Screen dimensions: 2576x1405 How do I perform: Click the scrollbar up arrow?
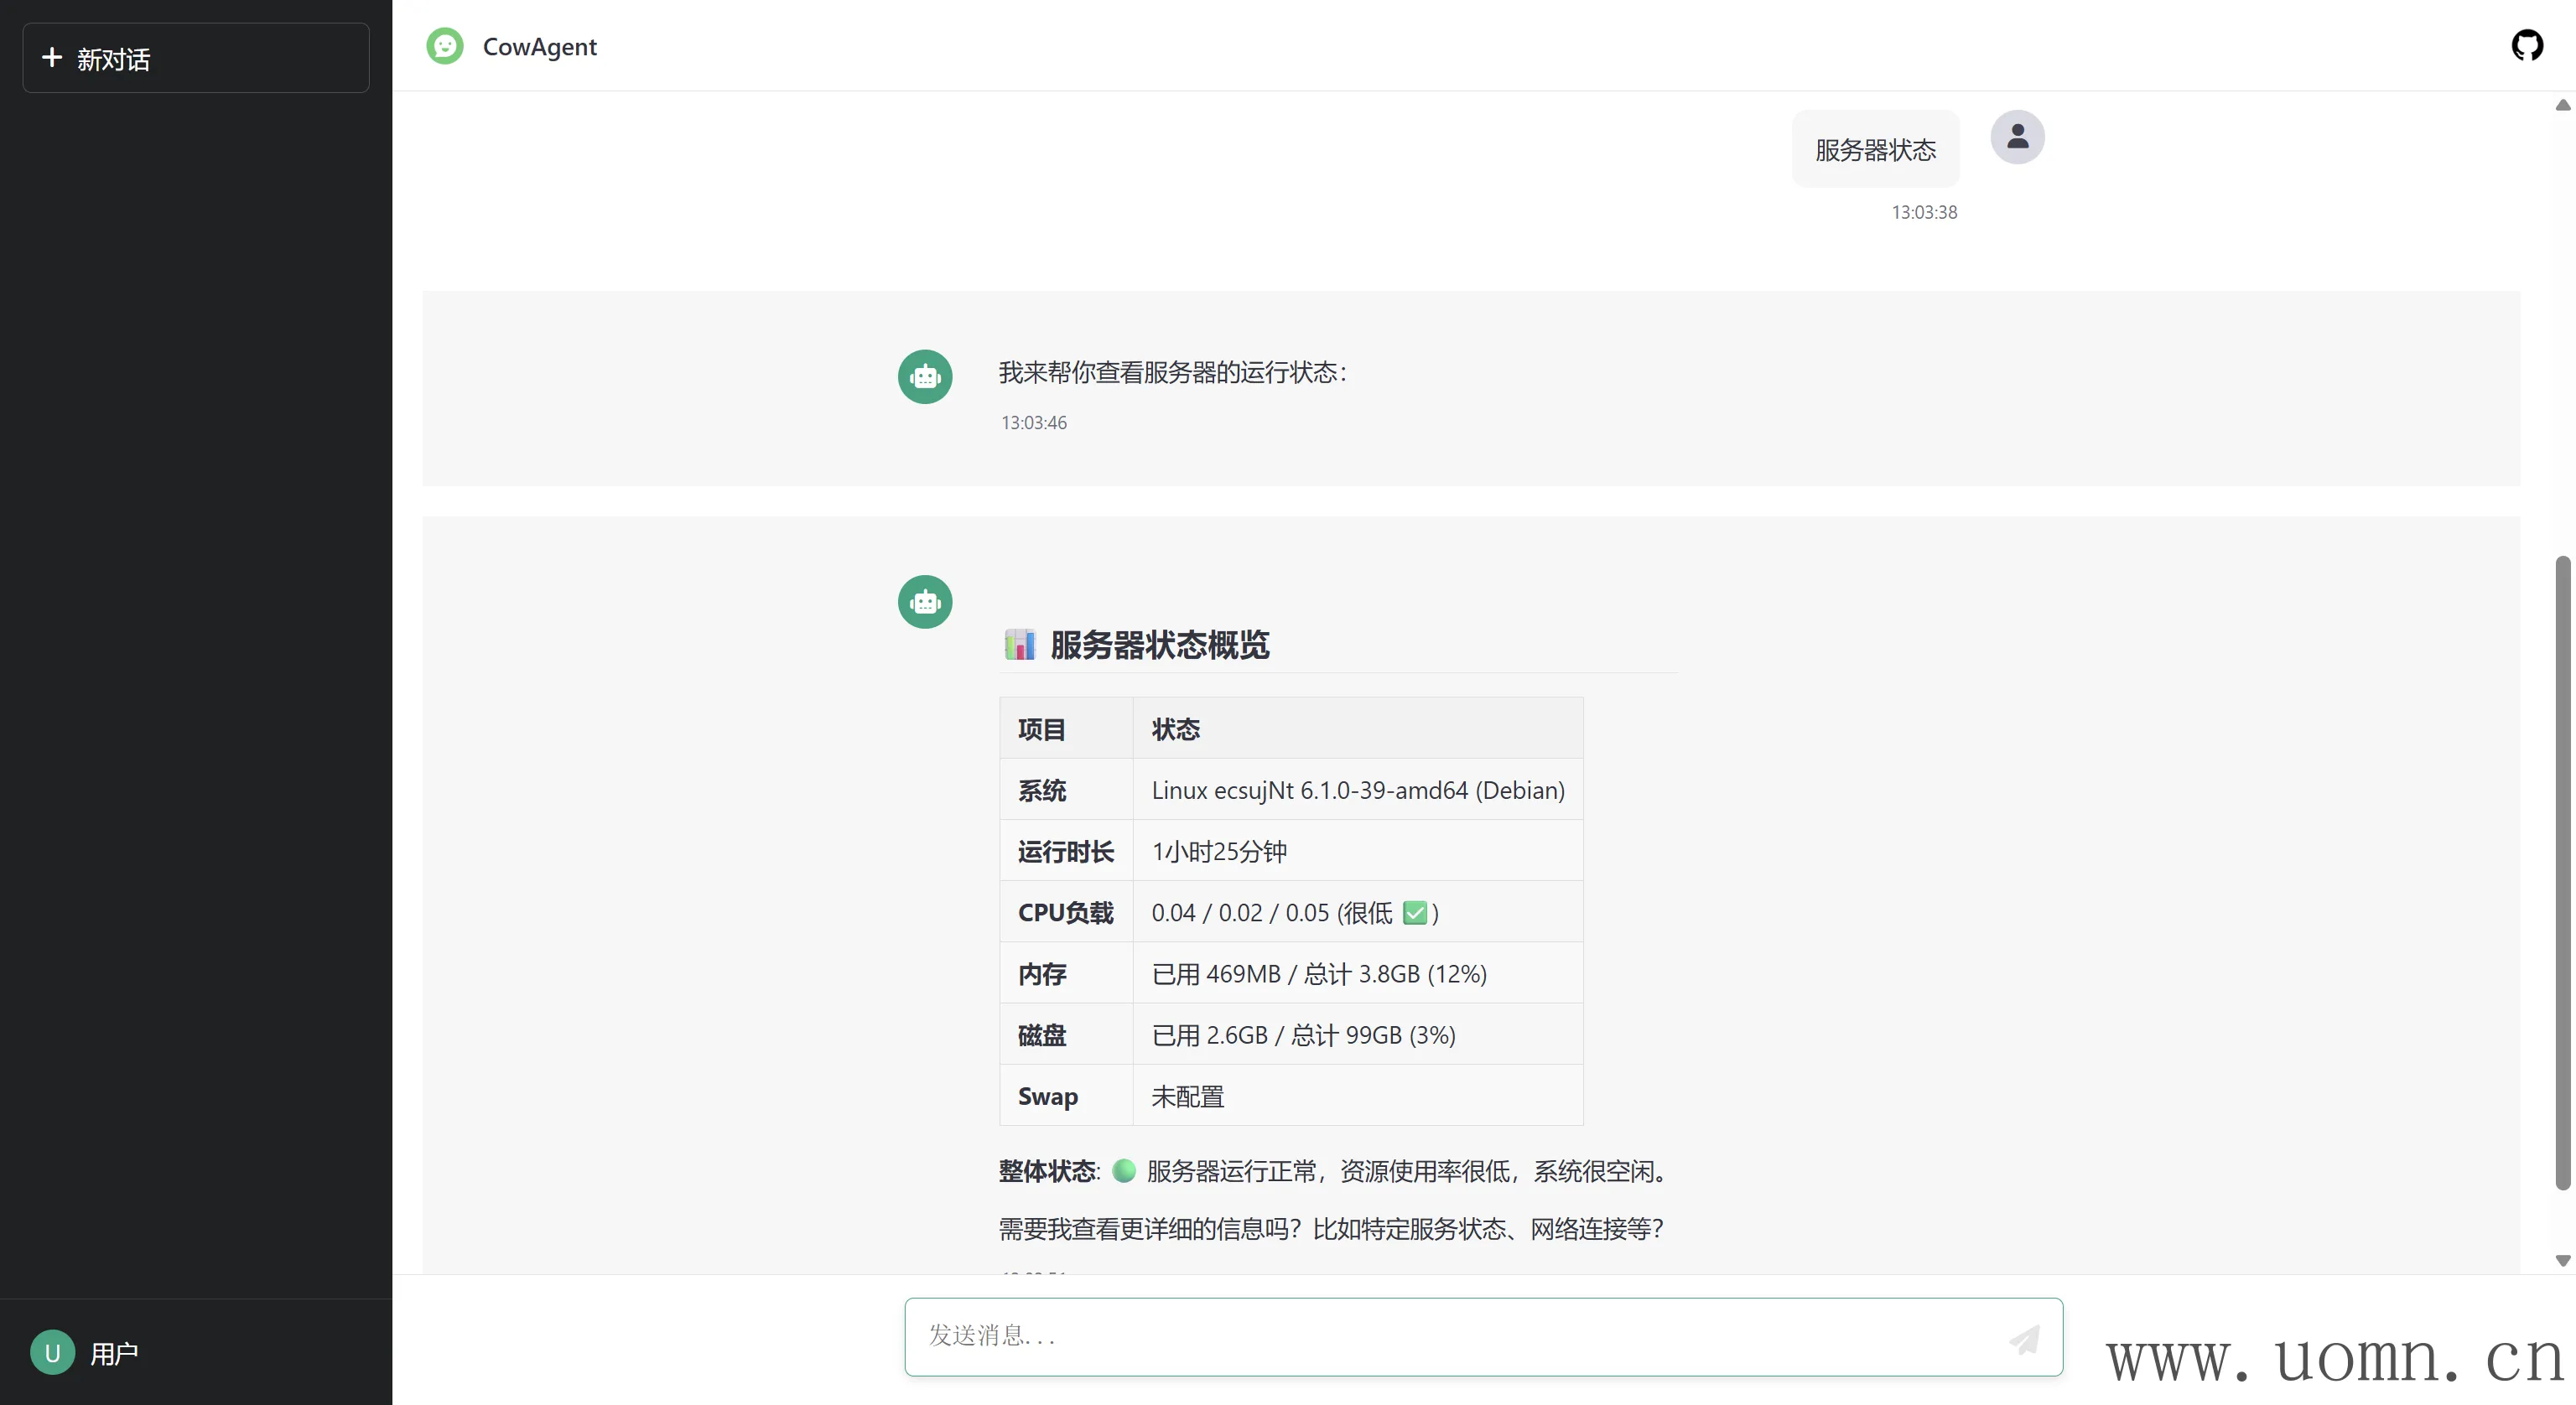click(x=2562, y=105)
